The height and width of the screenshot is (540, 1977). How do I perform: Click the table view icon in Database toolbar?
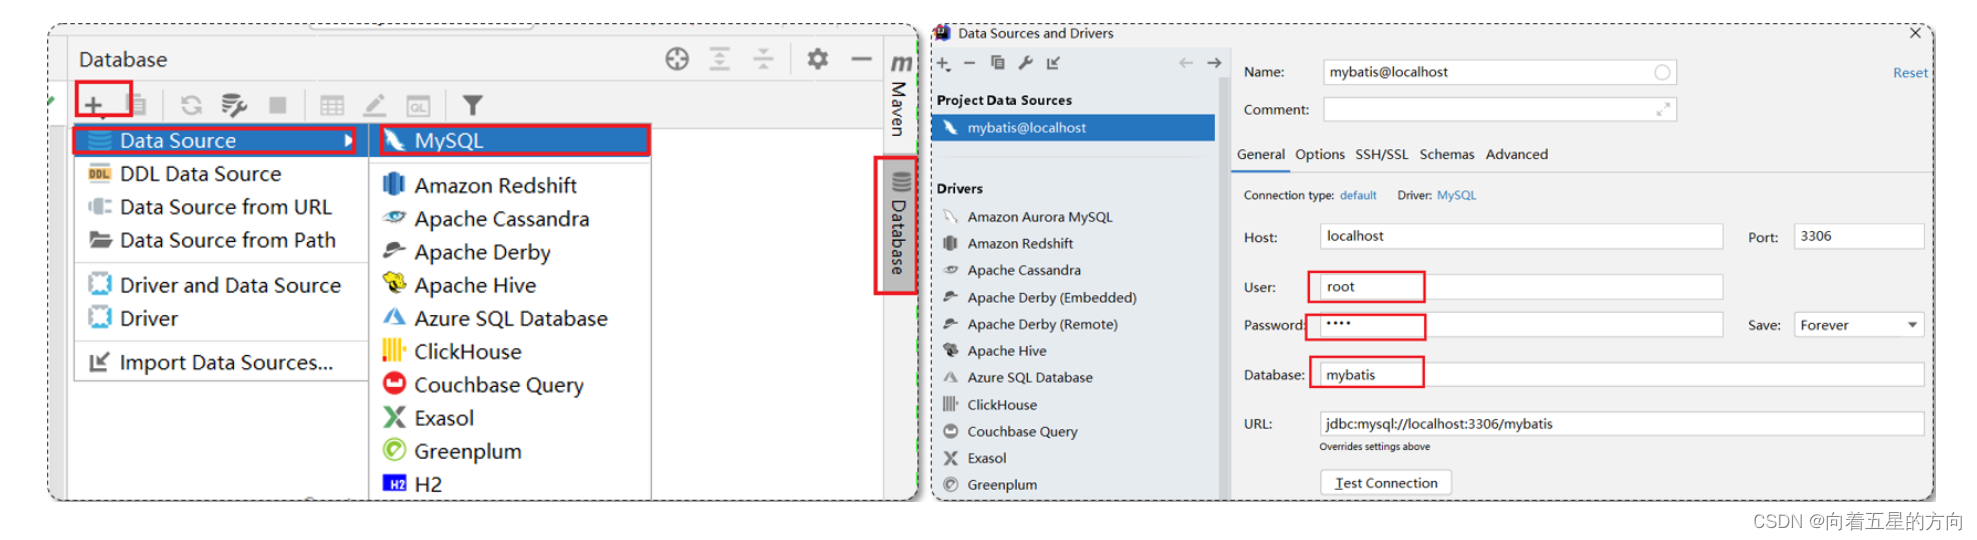point(332,105)
